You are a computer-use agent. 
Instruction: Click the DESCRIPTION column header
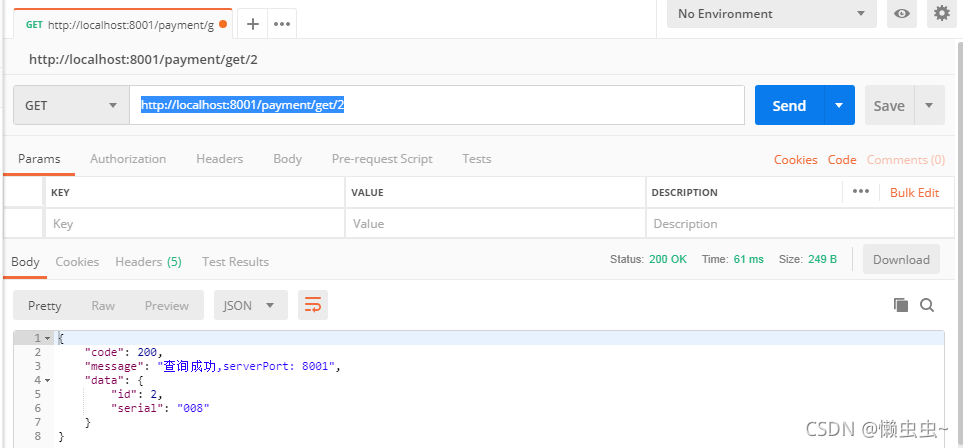pos(684,192)
